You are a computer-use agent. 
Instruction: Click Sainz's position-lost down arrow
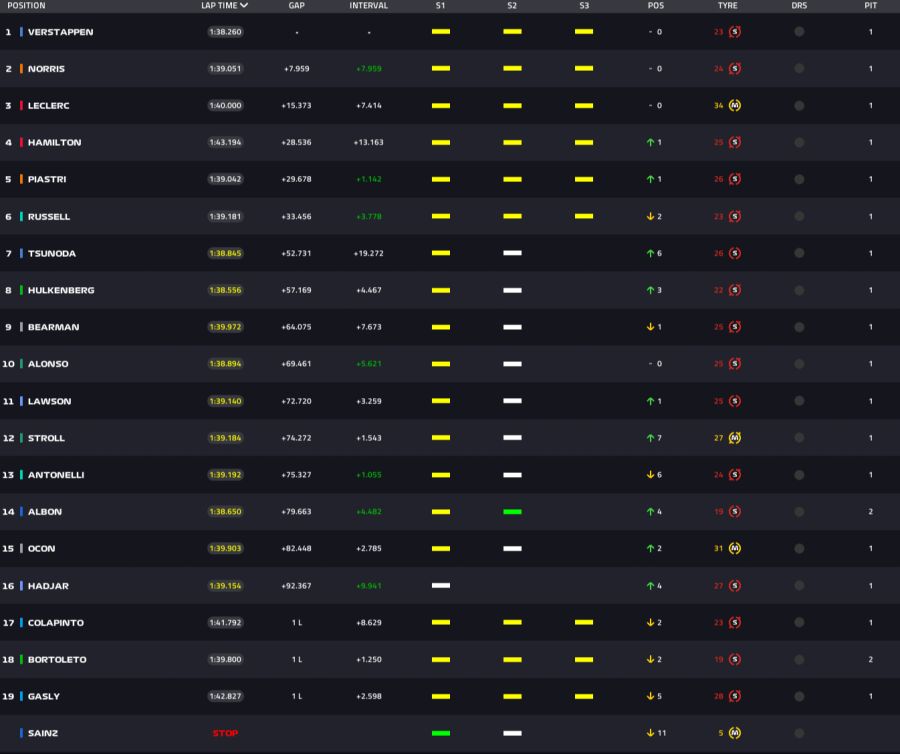(650, 733)
